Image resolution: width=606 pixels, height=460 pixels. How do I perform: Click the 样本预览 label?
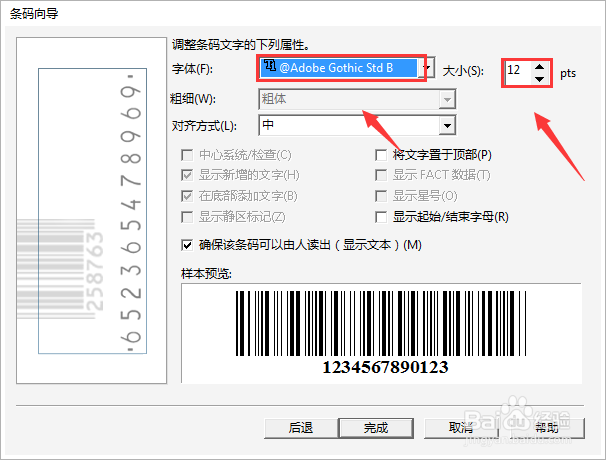[206, 274]
